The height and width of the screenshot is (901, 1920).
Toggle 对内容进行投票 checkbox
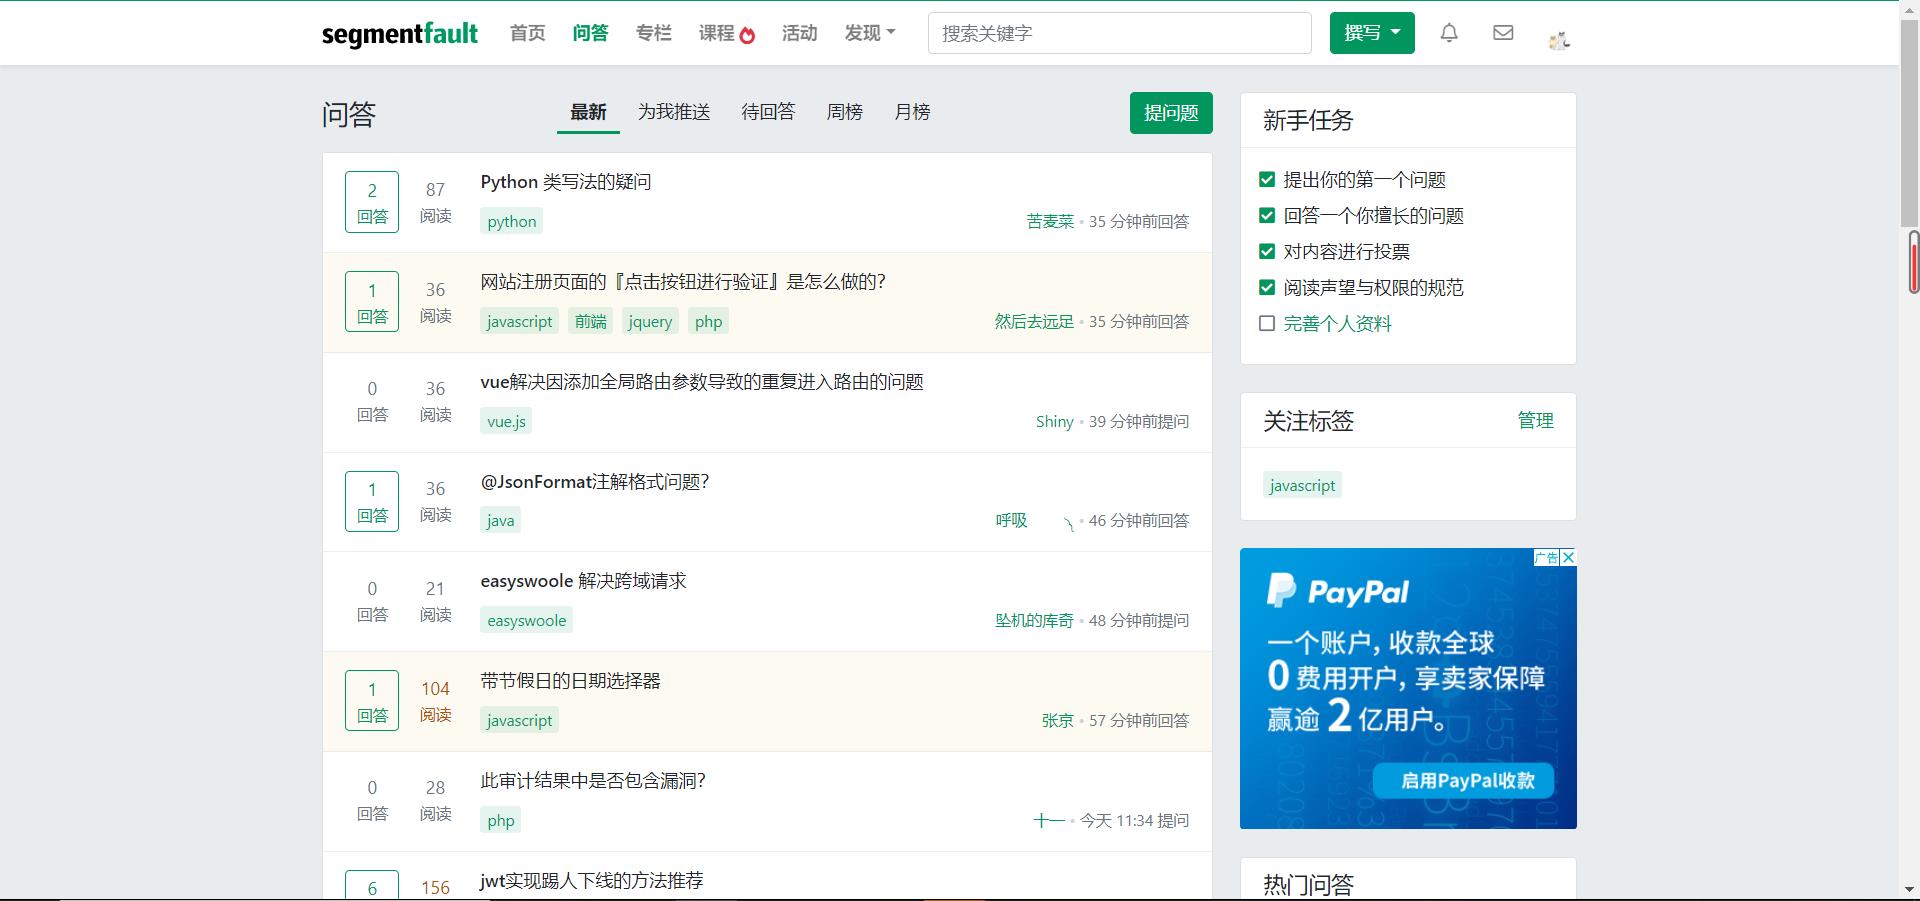(1266, 252)
